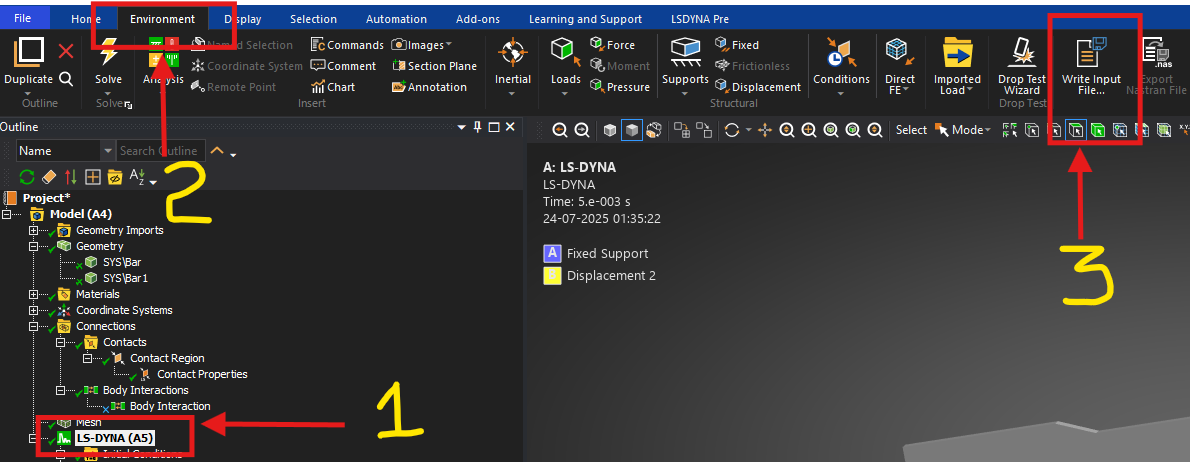Click the hide-folders icon in Outline toolbar
Screen dimensions: 1190x462
click(x=115, y=177)
